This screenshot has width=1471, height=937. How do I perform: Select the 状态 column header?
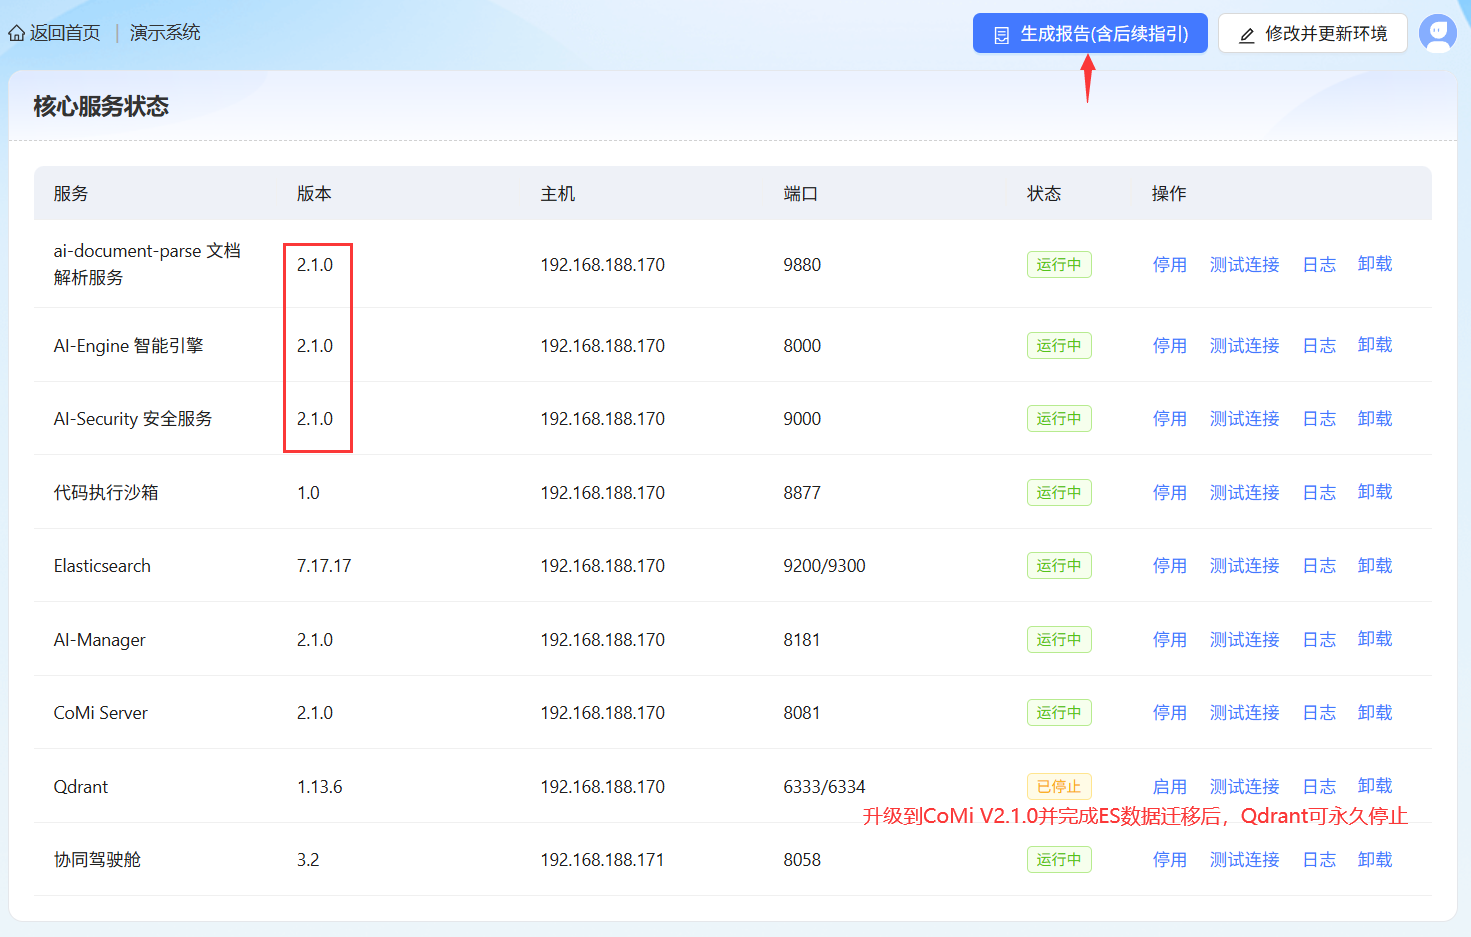tap(1044, 193)
